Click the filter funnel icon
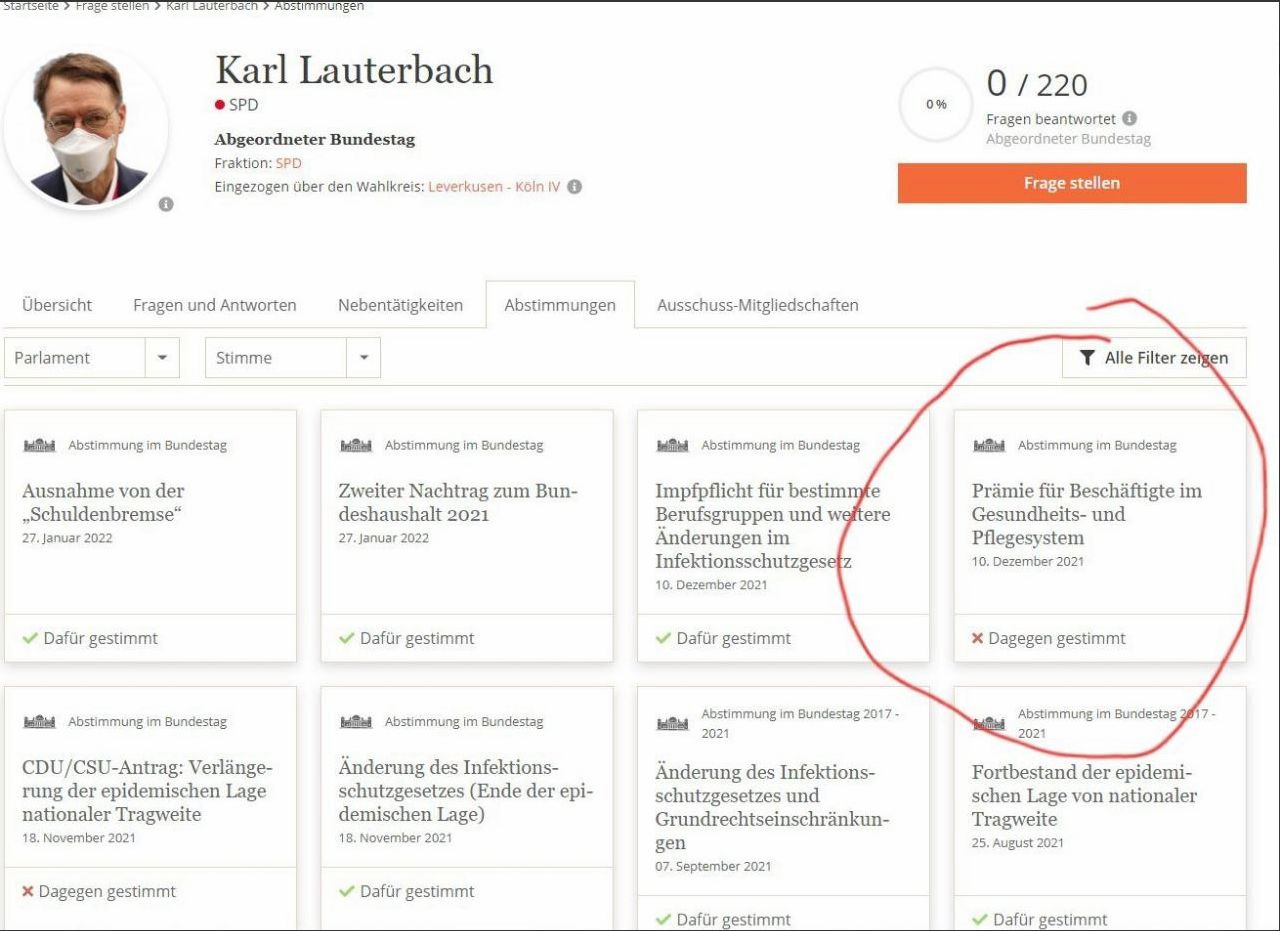 1088,358
